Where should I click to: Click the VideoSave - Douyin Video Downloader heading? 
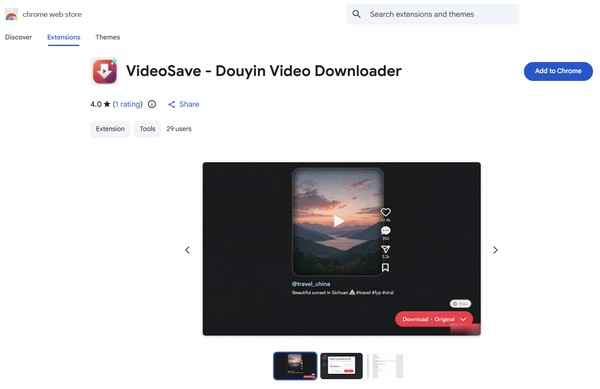pyautogui.click(x=264, y=71)
